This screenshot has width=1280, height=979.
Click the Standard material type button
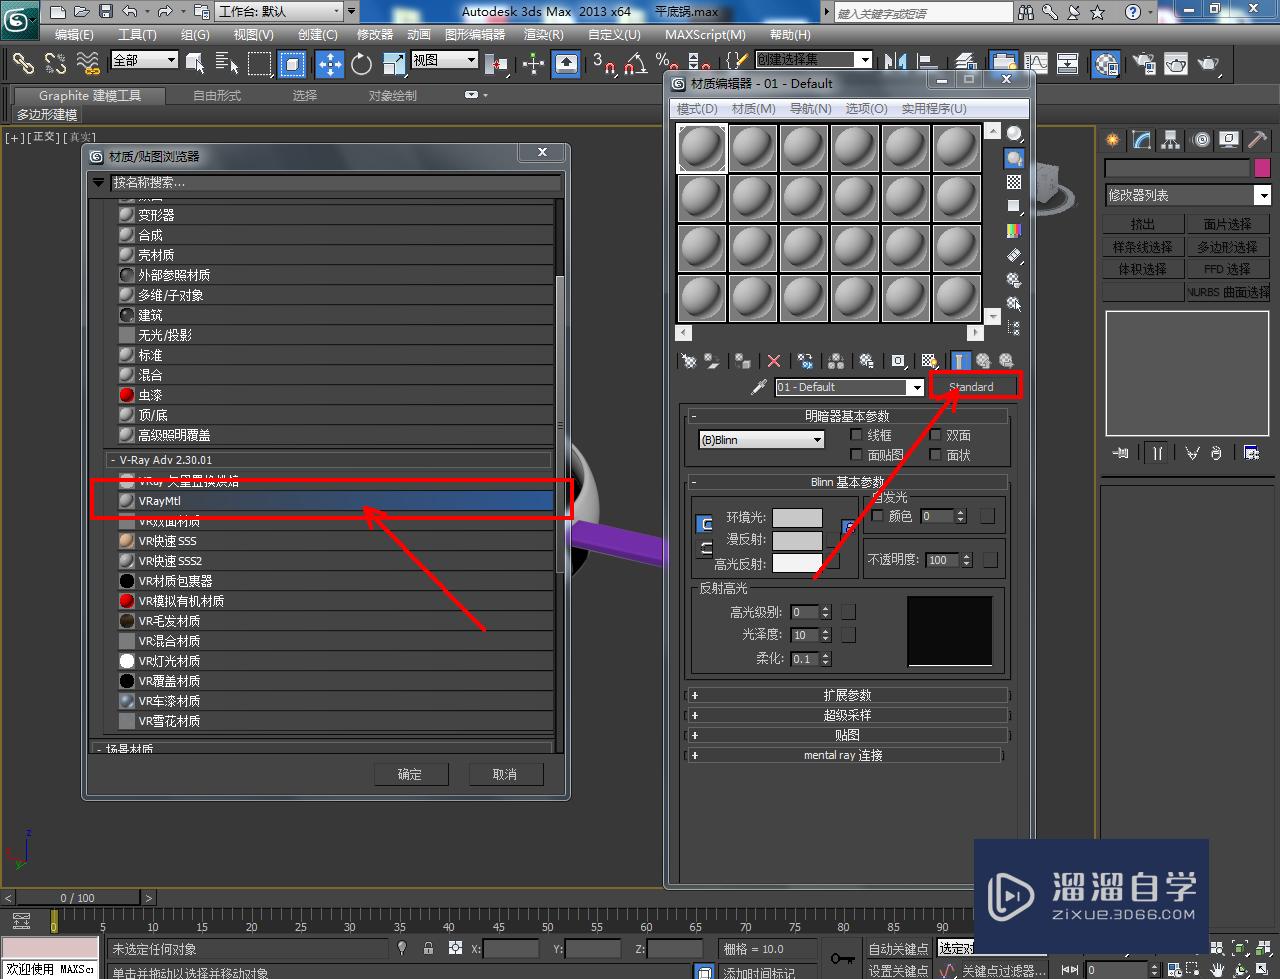(x=972, y=387)
